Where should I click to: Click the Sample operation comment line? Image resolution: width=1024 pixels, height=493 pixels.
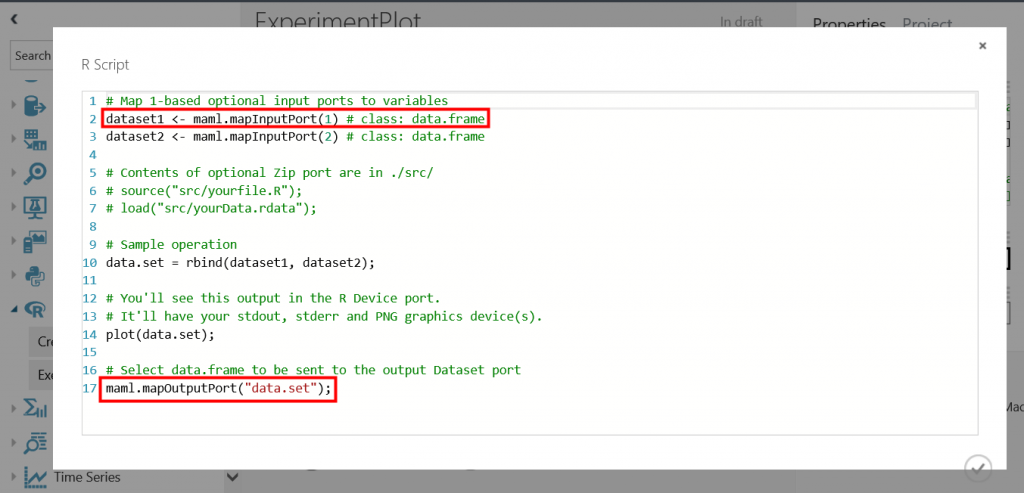click(171, 245)
